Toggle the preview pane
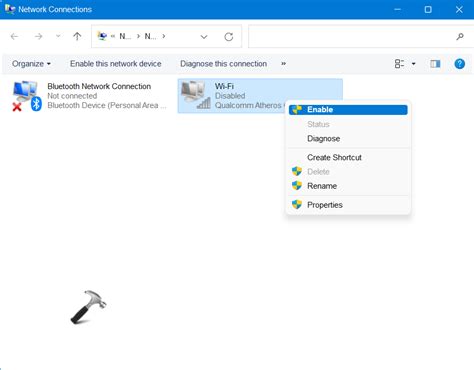Viewport: 474px width, 370px height. (435, 64)
